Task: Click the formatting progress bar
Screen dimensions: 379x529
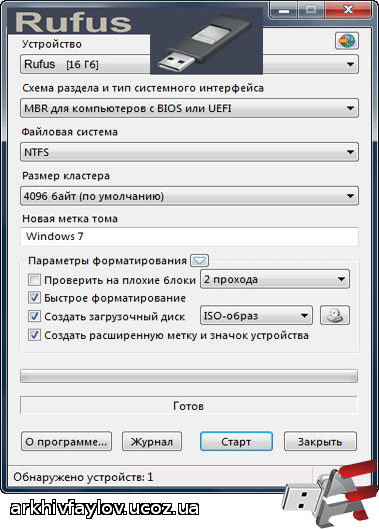Action: click(189, 376)
